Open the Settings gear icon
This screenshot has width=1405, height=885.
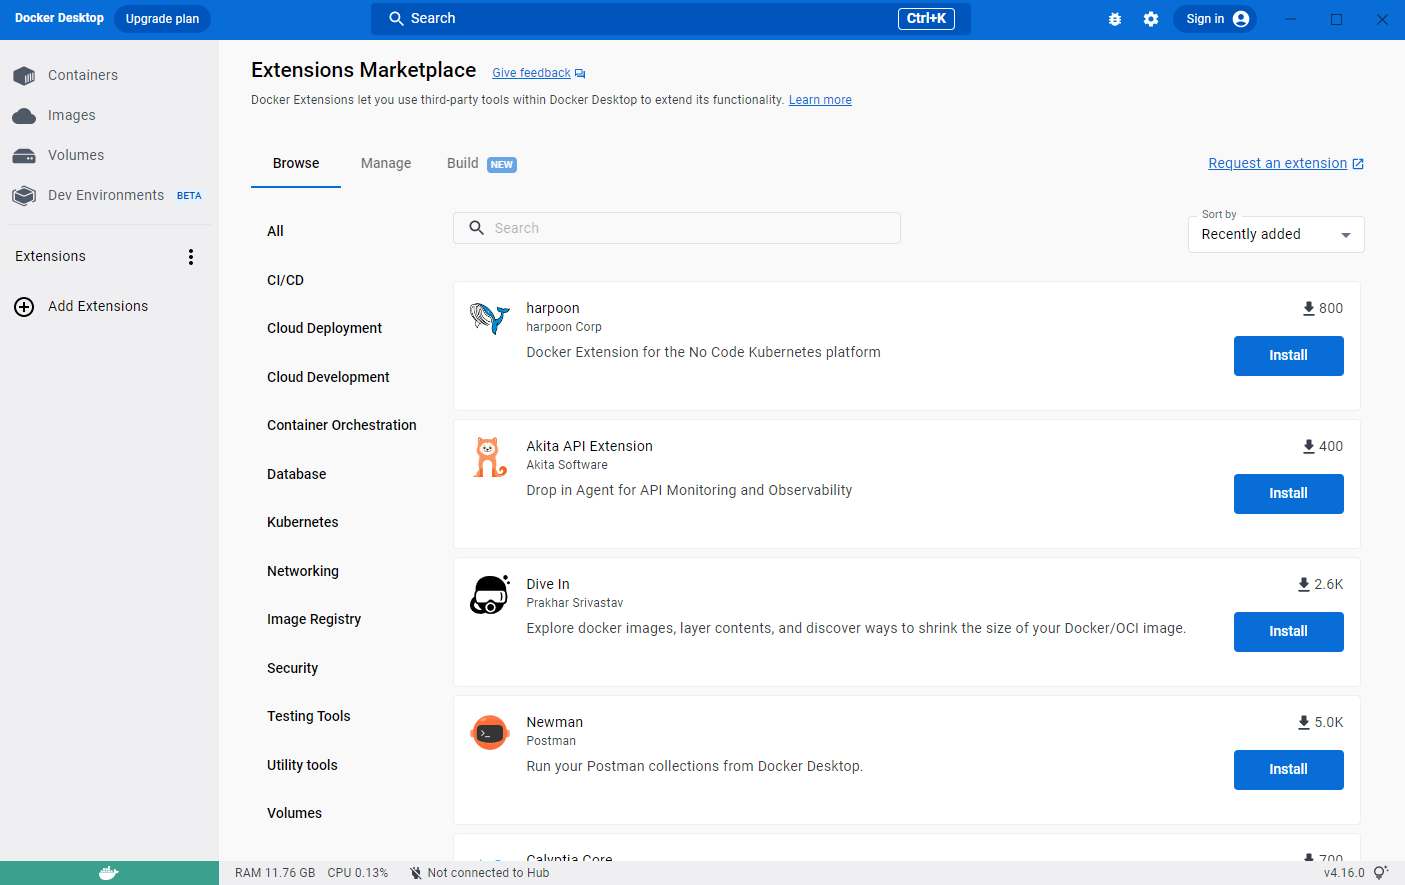pos(1151,19)
